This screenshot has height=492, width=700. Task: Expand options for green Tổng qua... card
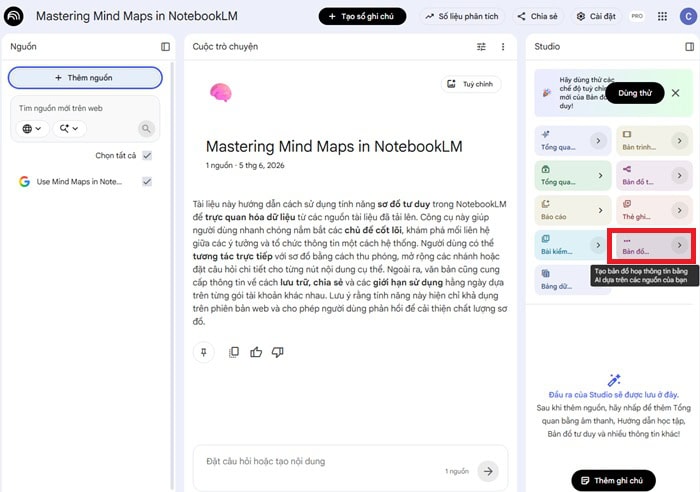600,175
